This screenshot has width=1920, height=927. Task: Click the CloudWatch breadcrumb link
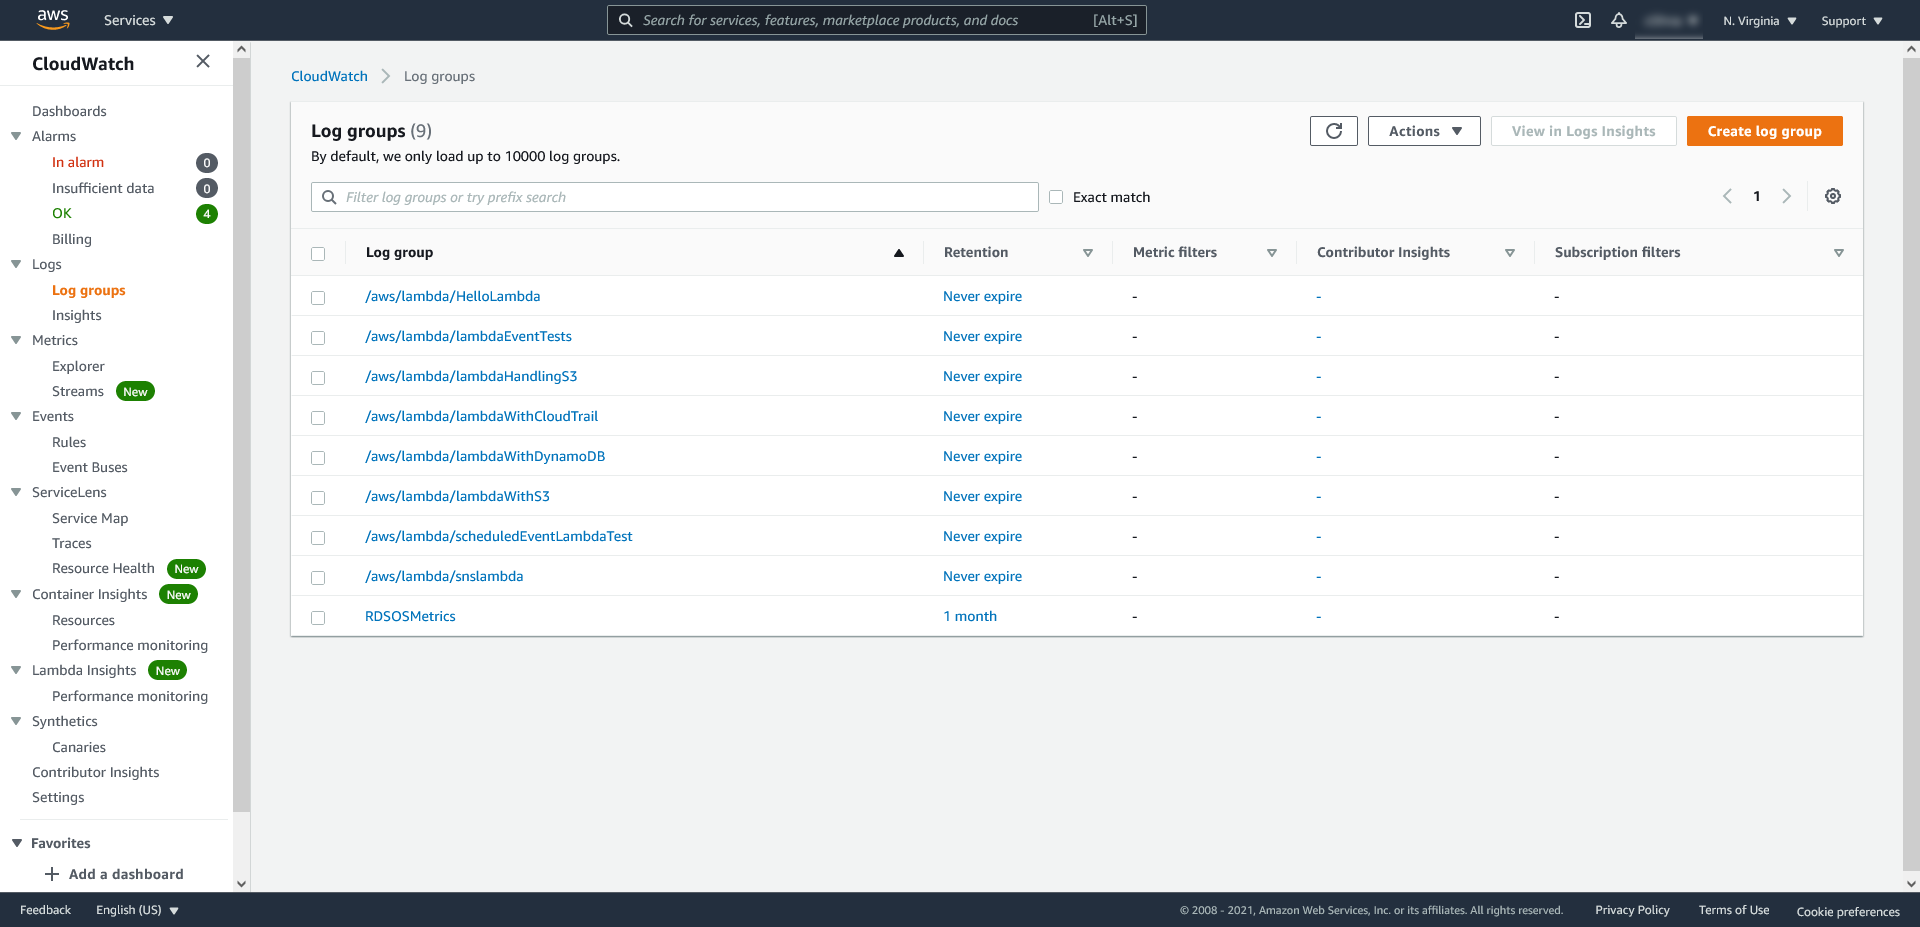point(329,76)
